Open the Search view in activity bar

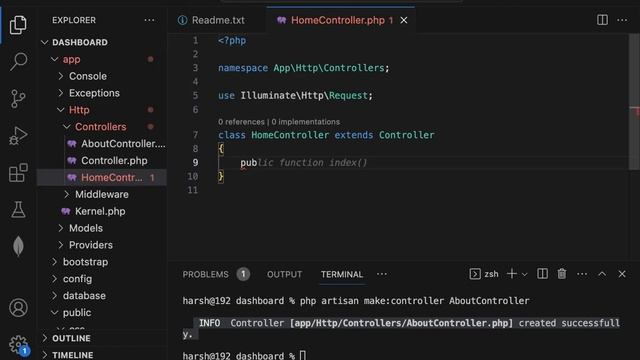pyautogui.click(x=18, y=62)
